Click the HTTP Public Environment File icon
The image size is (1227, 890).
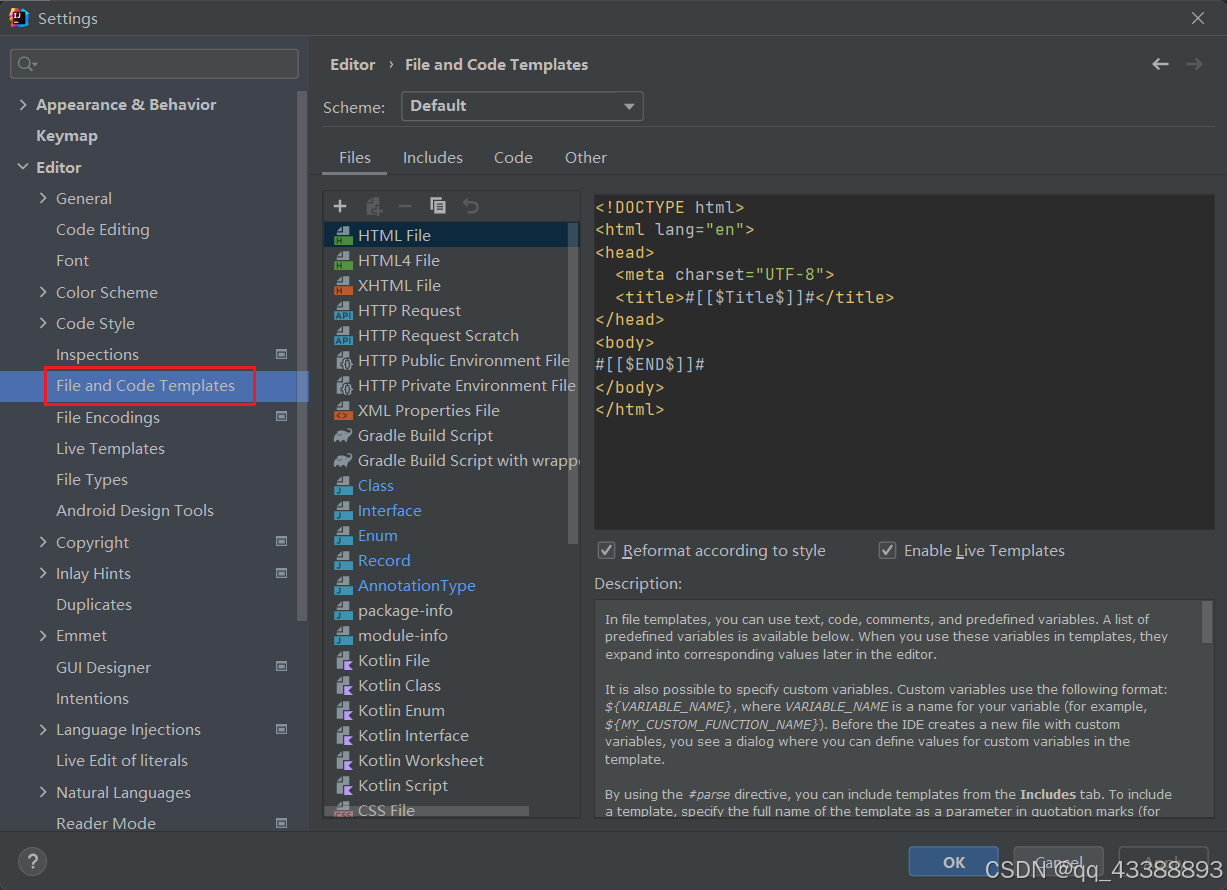(343, 360)
